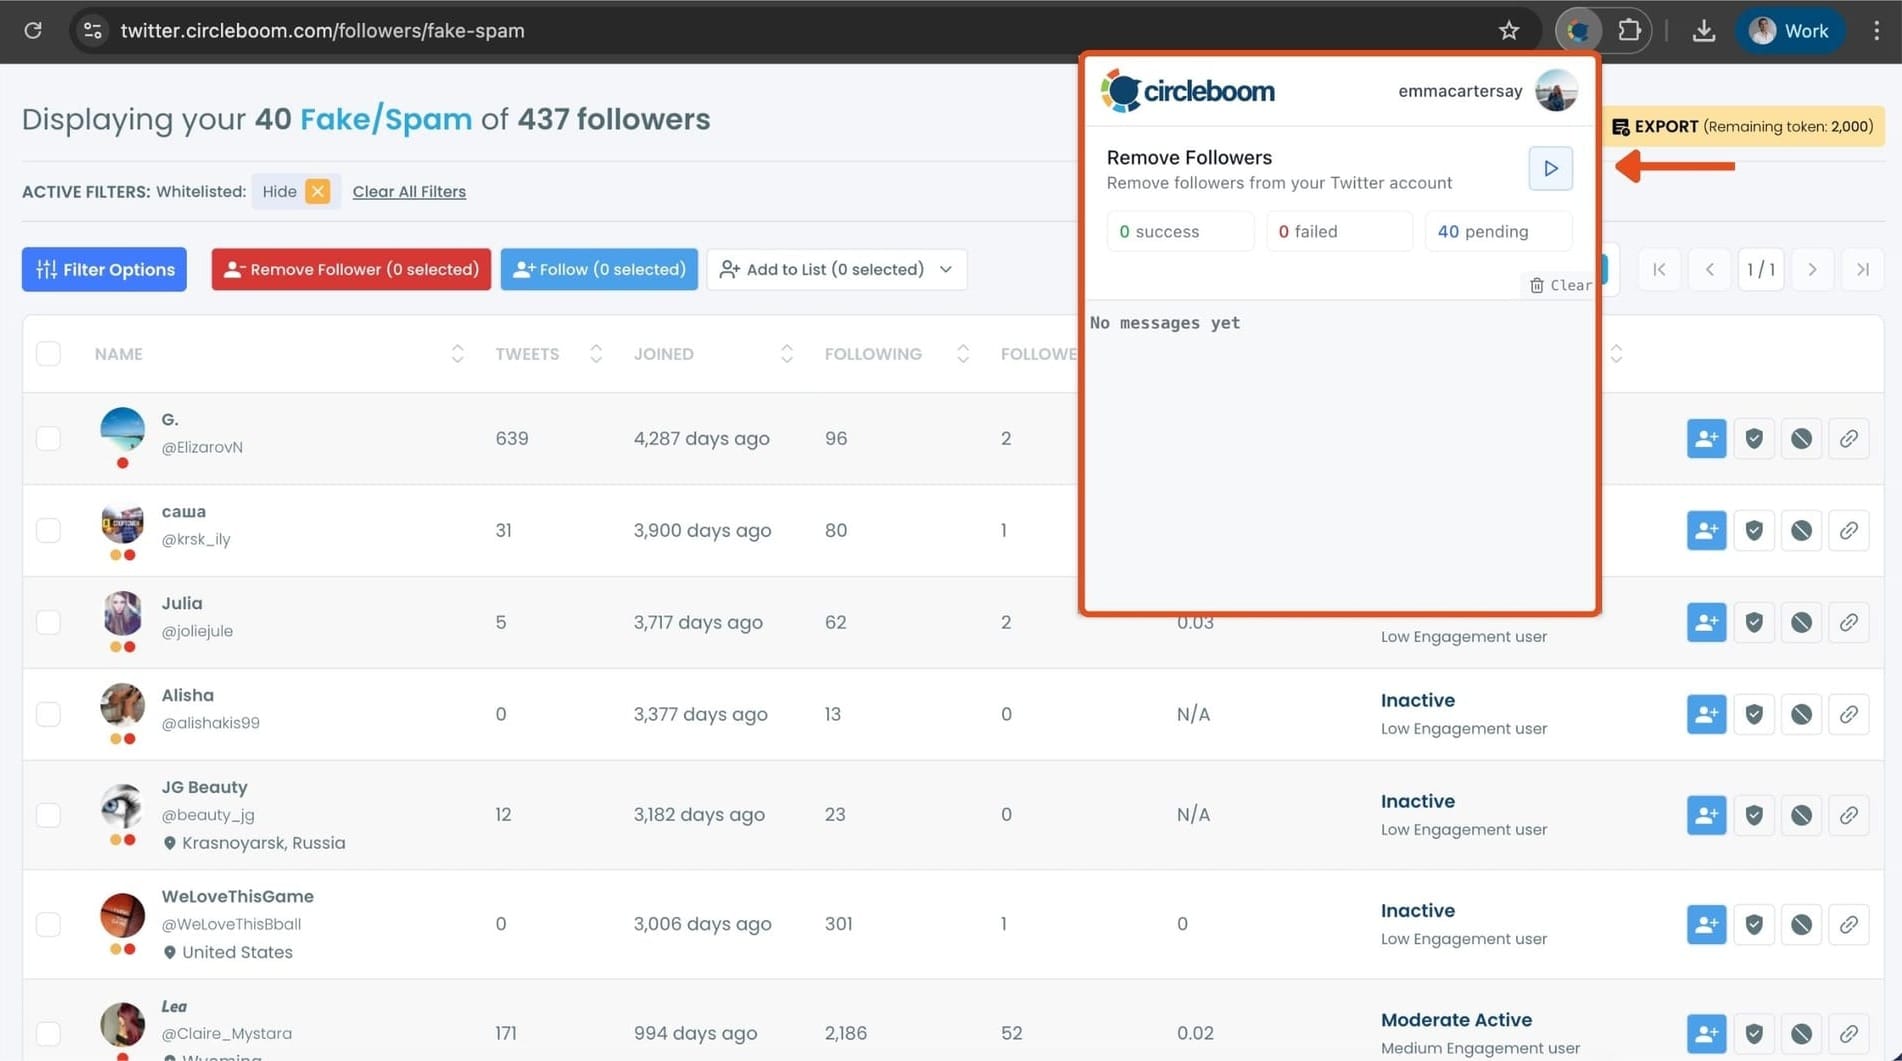
Task: Sort the table by JOINED column
Action: pyautogui.click(x=787, y=353)
